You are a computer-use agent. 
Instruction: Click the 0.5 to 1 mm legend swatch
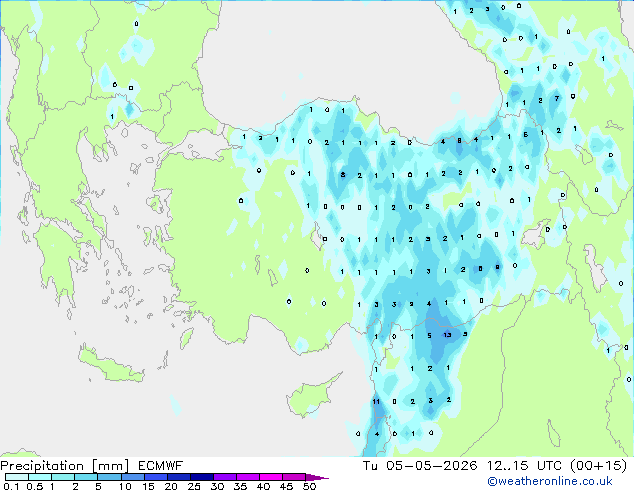(40, 477)
